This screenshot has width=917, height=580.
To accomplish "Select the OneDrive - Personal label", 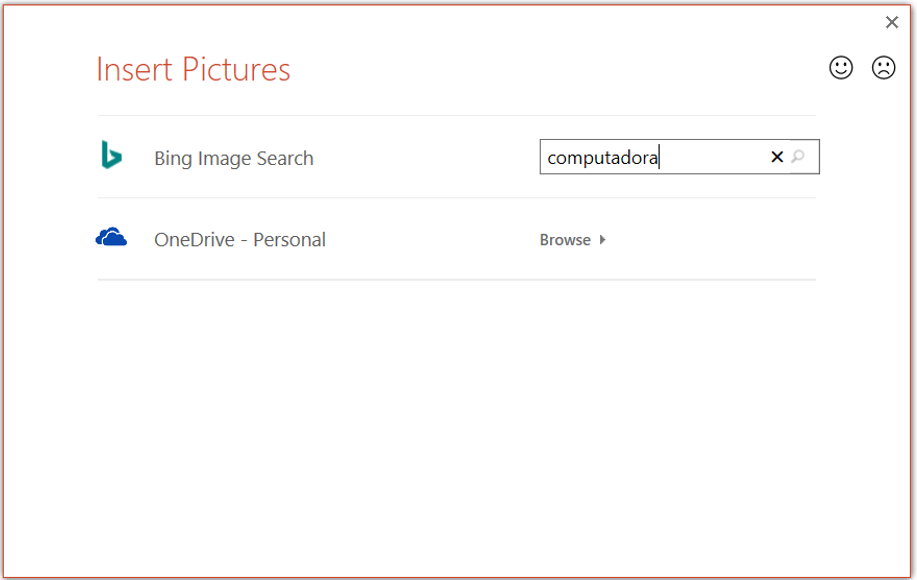I will point(240,240).
